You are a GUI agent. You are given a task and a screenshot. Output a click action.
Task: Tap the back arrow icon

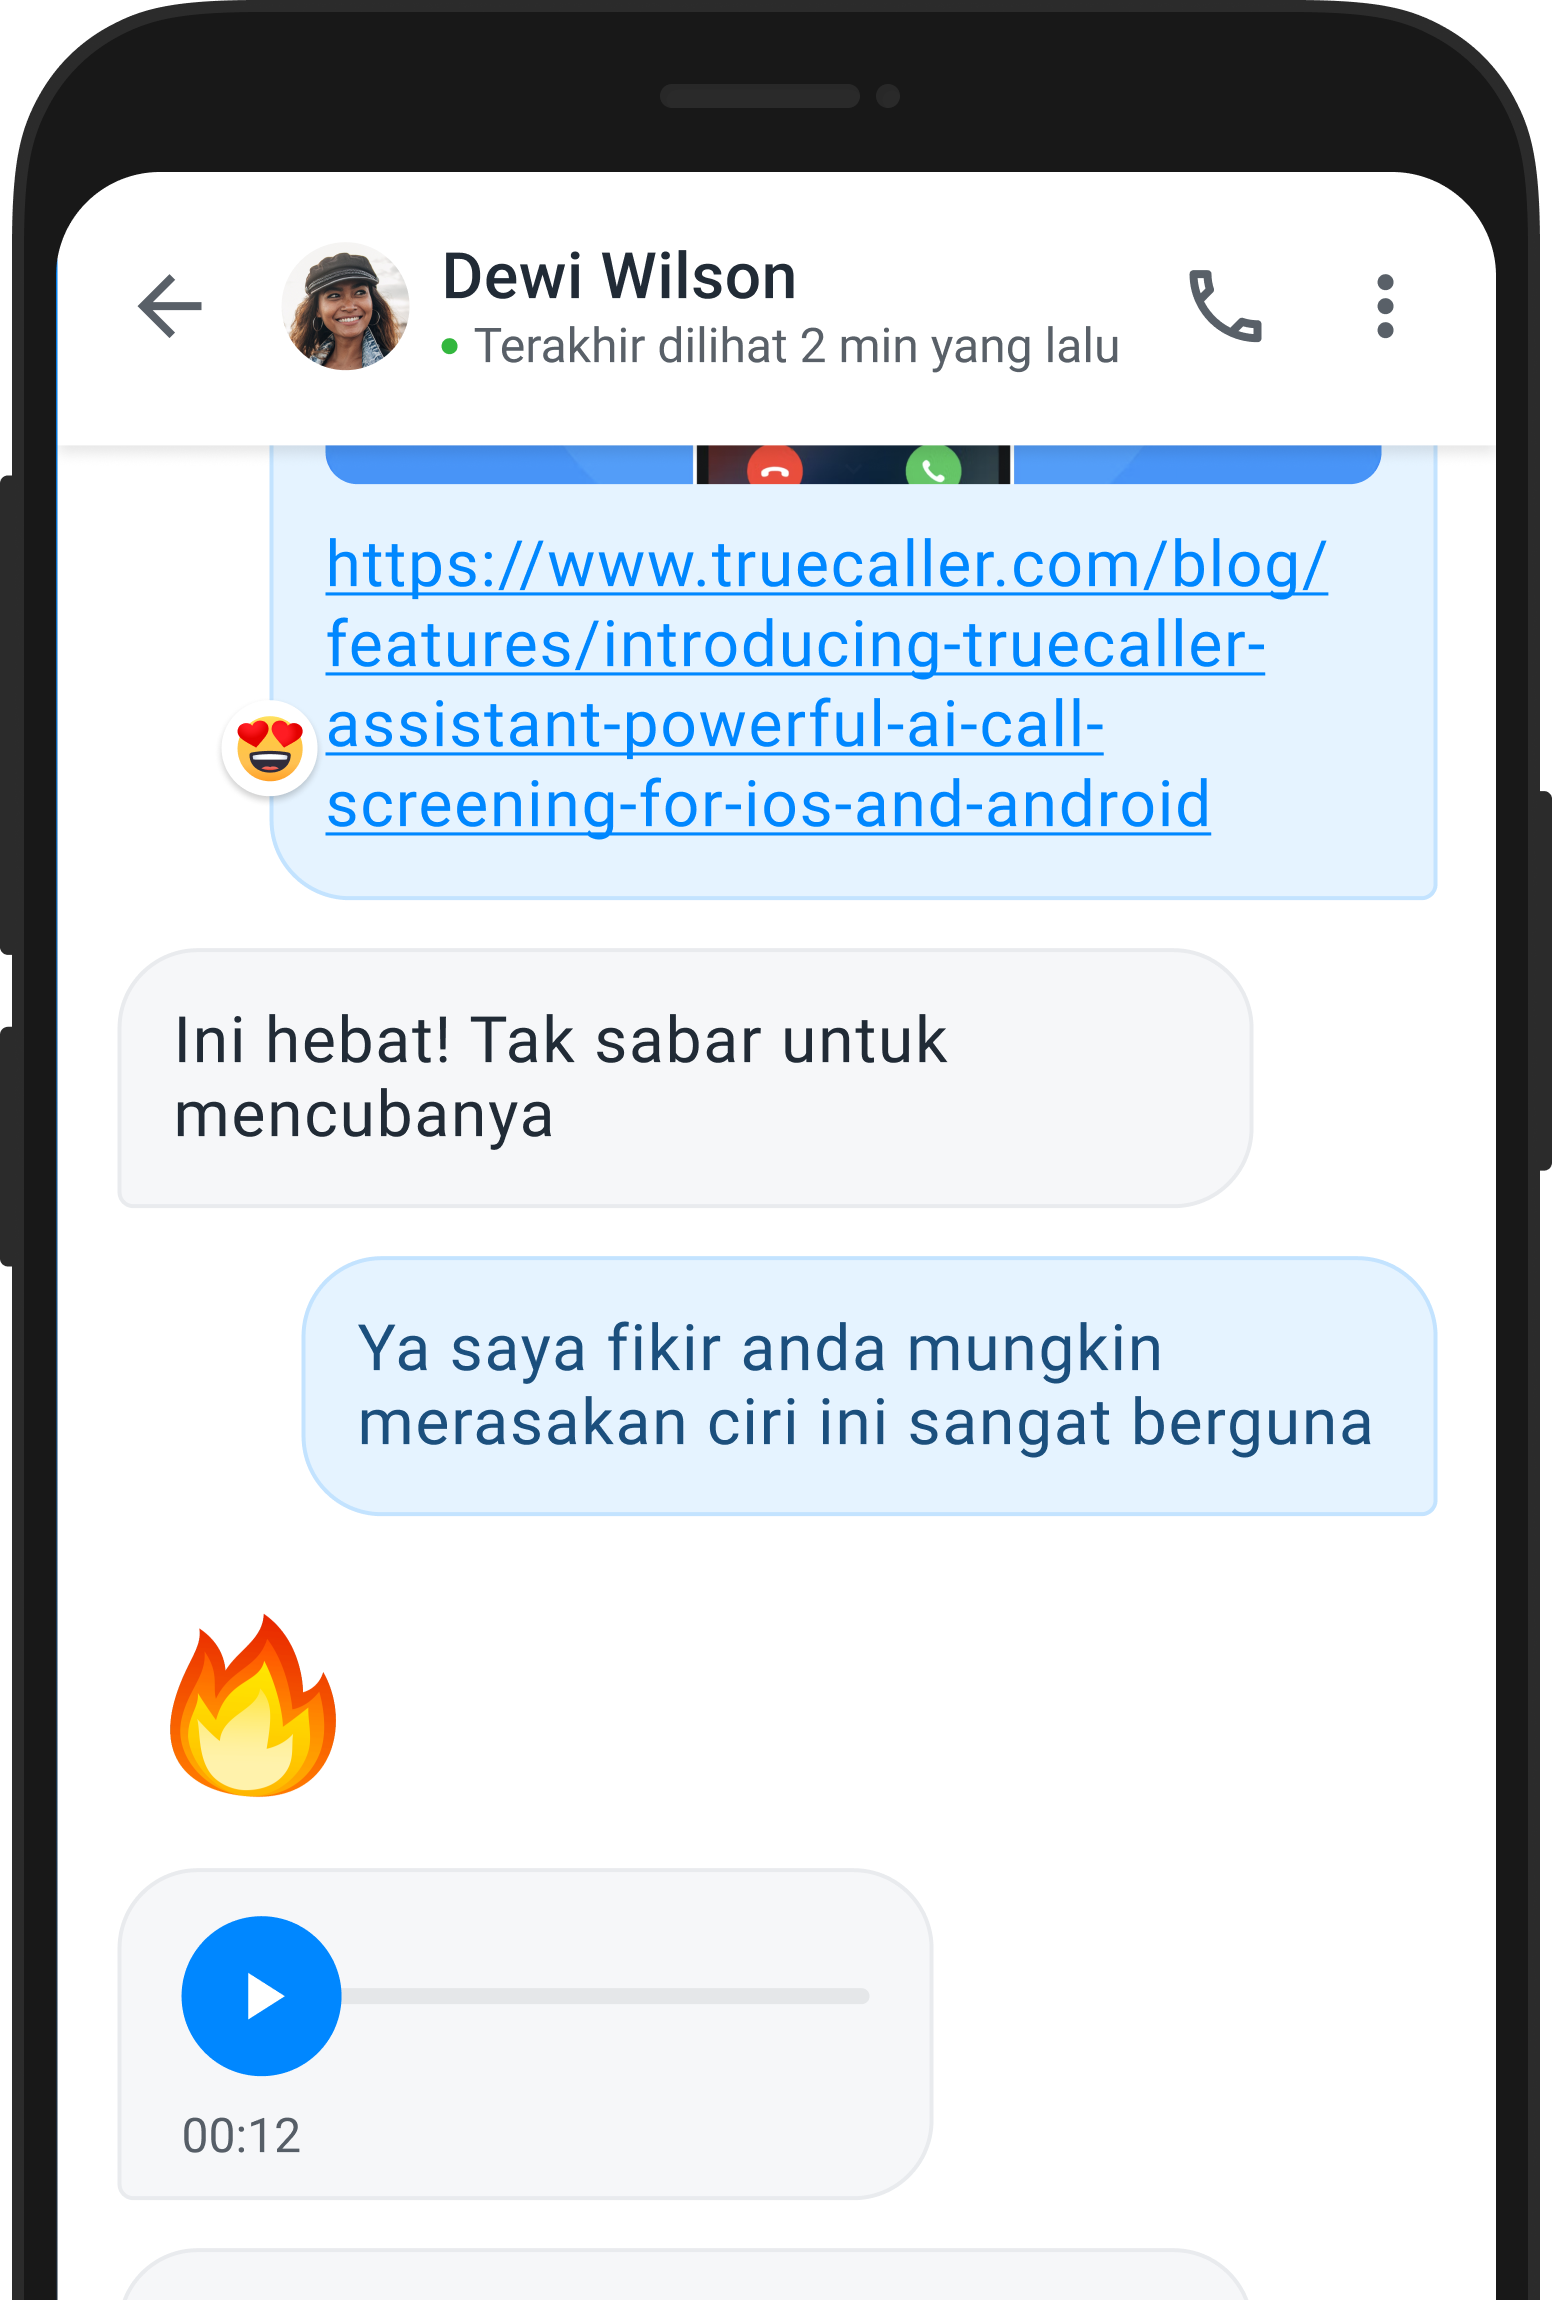point(170,306)
